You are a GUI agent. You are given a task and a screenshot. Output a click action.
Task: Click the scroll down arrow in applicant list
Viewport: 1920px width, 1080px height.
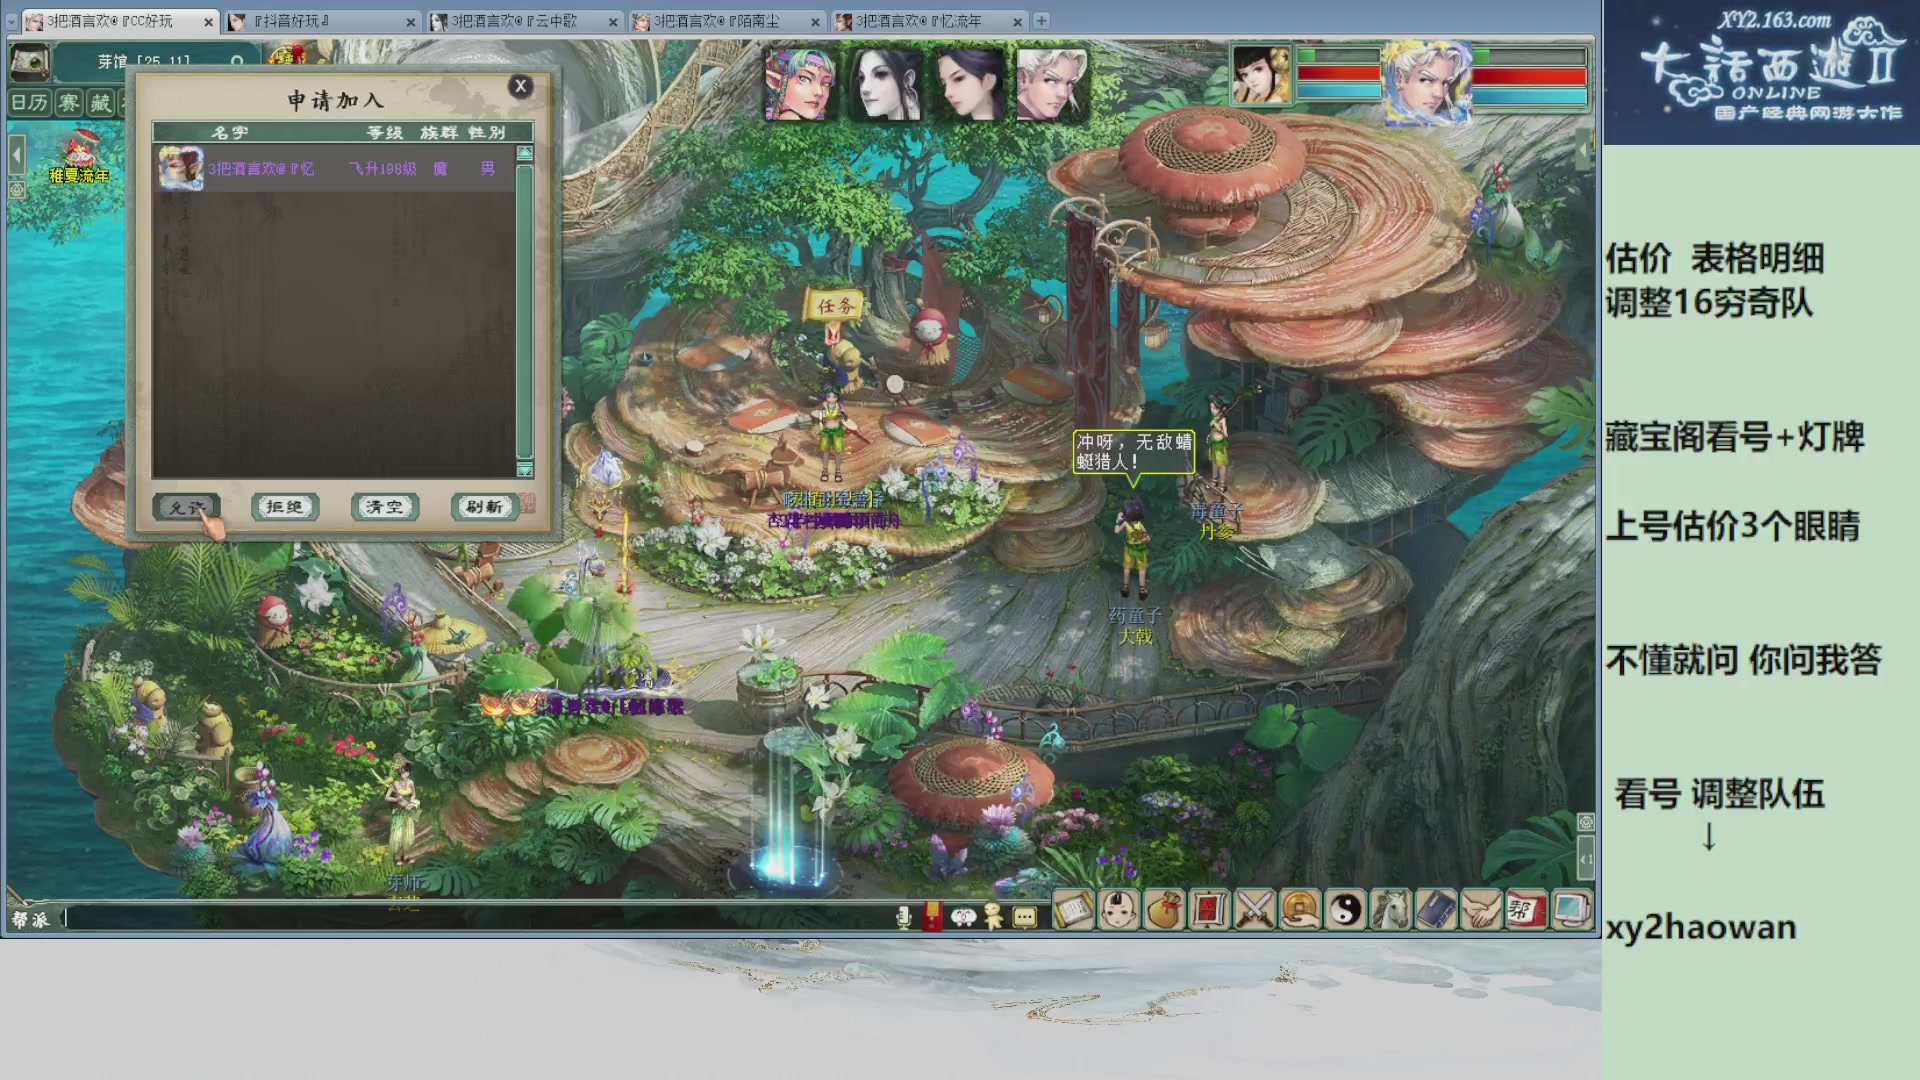pyautogui.click(x=524, y=470)
